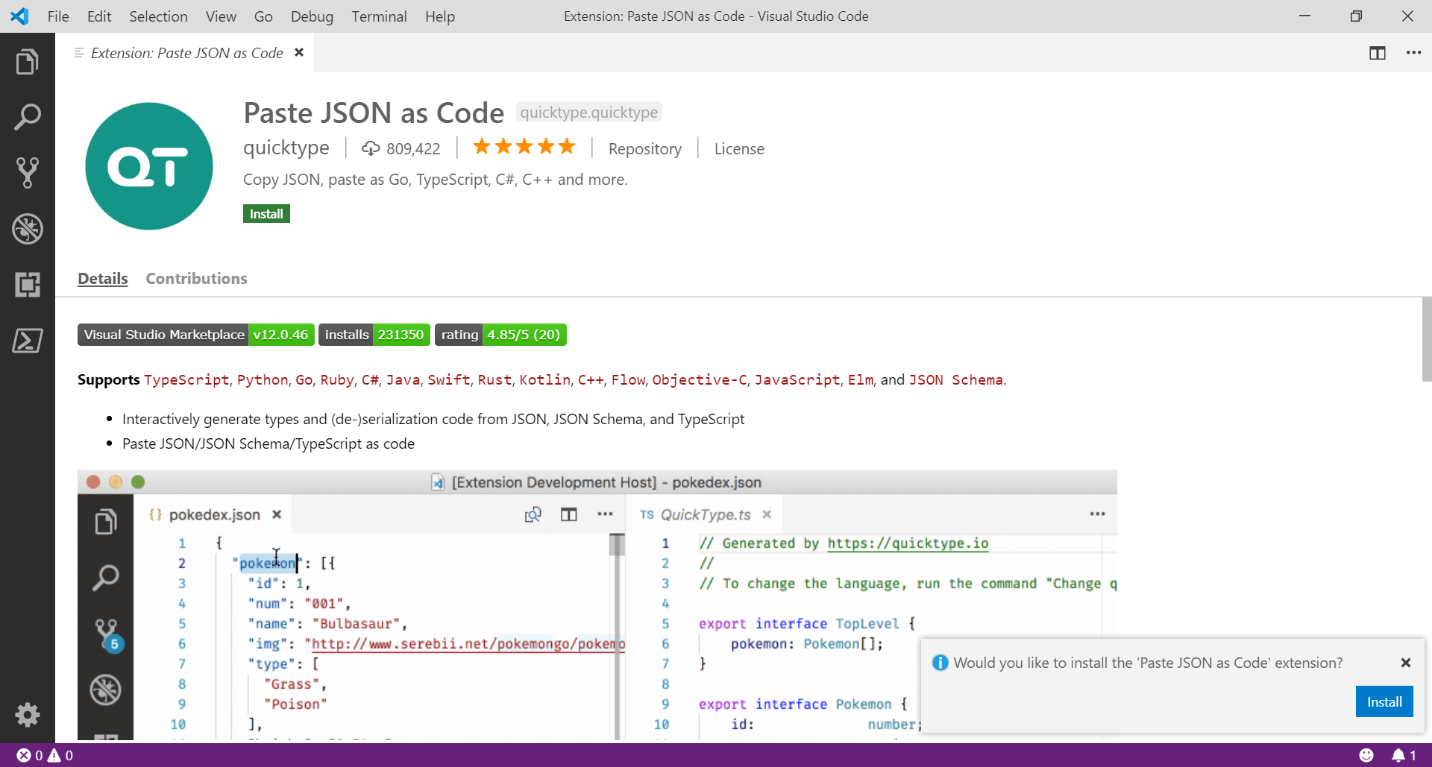Switch to the Contributions tab
The image size is (1432, 767).
coord(196,279)
